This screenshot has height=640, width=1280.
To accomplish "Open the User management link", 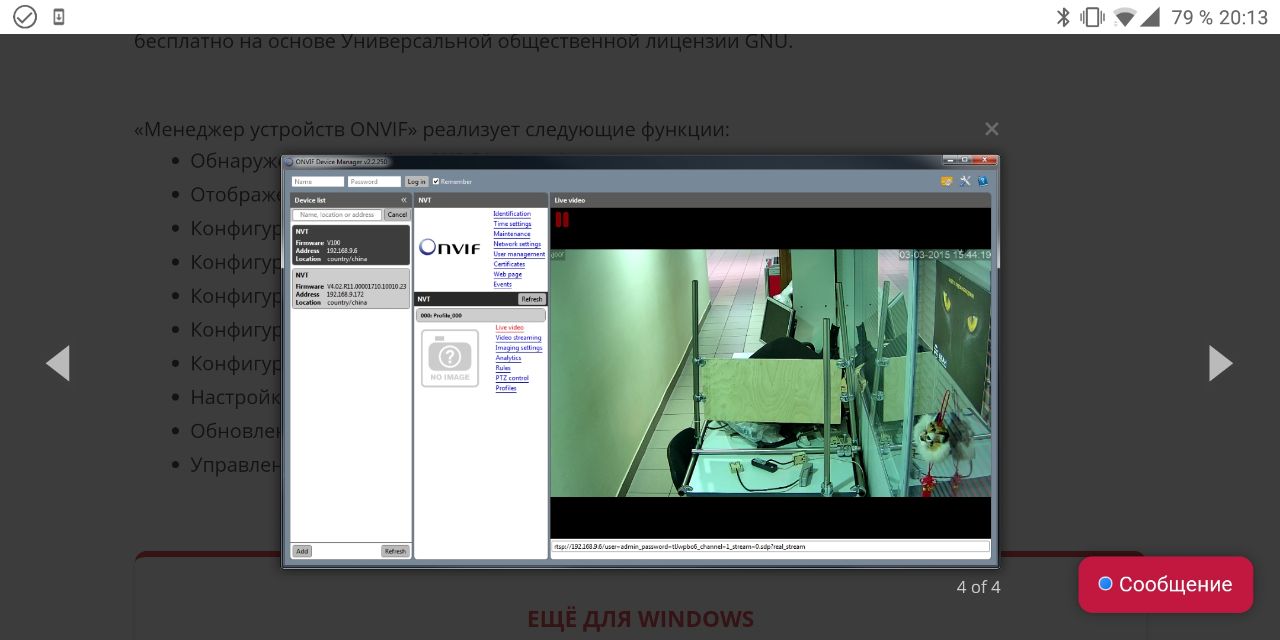I will [519, 254].
